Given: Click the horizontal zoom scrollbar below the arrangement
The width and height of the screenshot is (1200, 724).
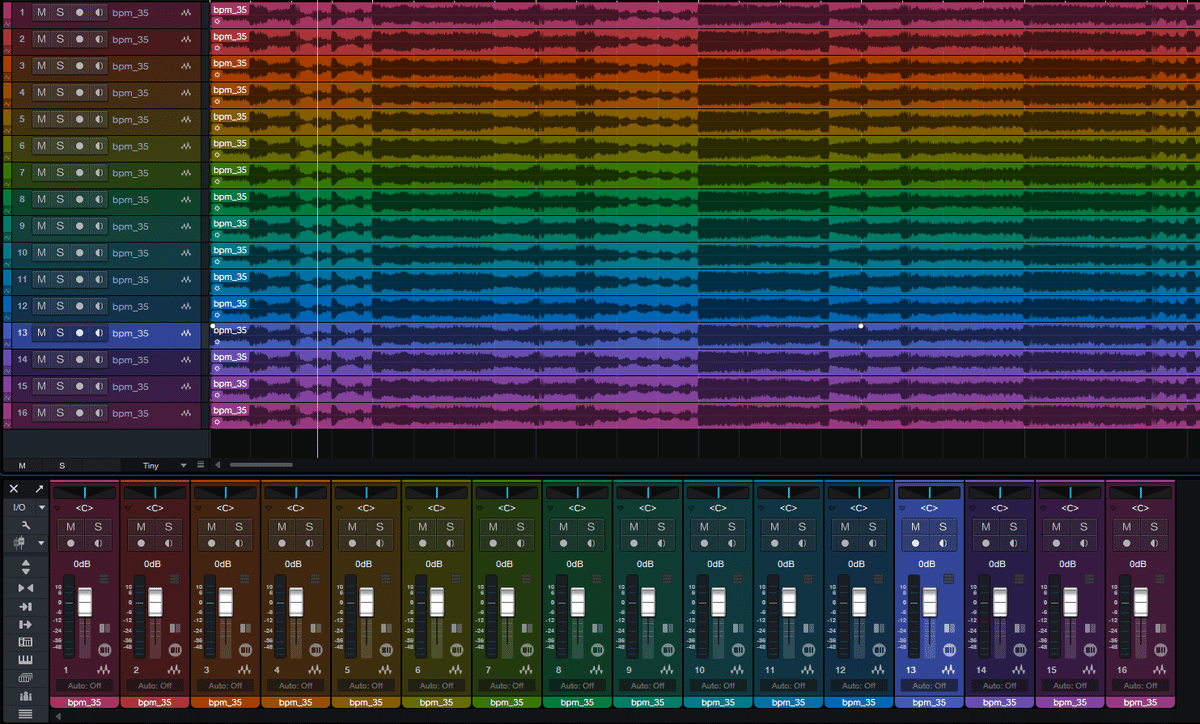Looking at the screenshot, I should pos(262,464).
